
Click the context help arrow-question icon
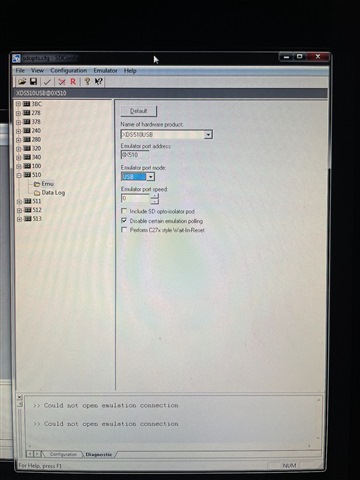(99, 82)
